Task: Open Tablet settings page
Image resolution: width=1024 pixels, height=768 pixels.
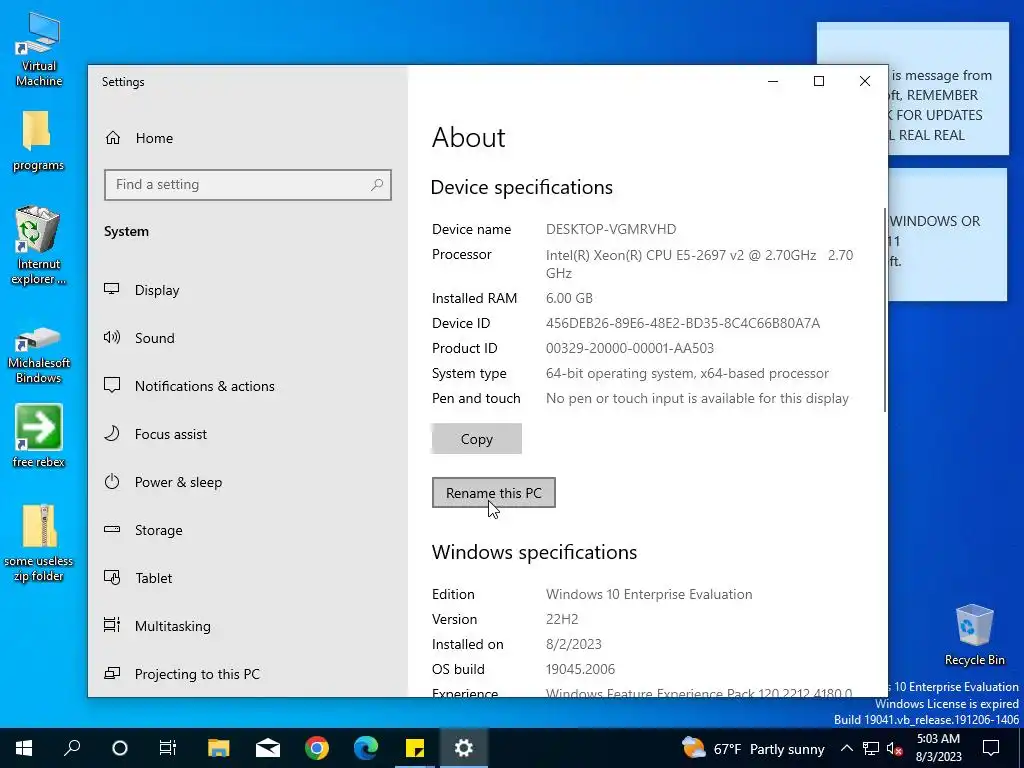Action: coord(248,578)
